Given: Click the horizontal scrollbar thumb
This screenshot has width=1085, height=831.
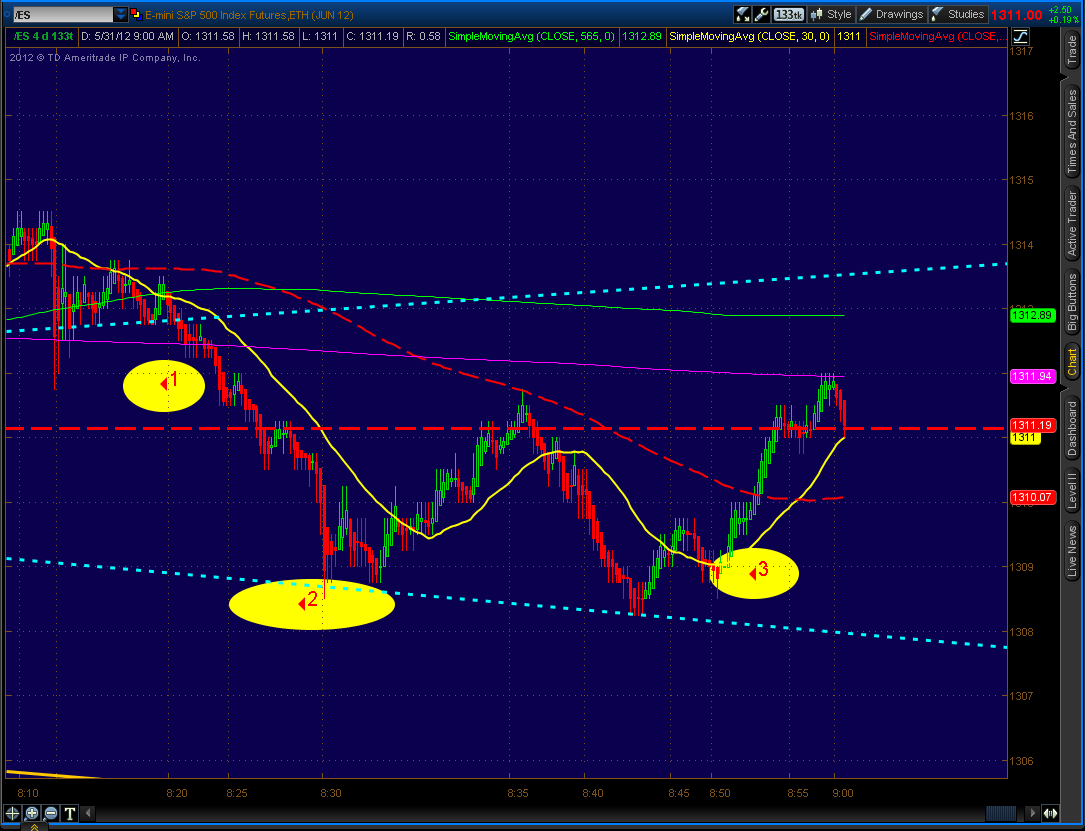Looking at the screenshot, I should [x=1002, y=813].
